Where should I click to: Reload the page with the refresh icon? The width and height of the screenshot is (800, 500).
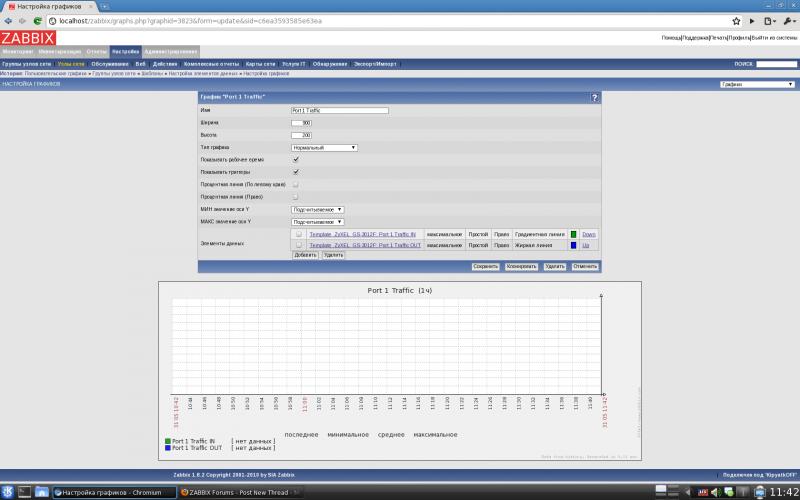(x=36, y=20)
